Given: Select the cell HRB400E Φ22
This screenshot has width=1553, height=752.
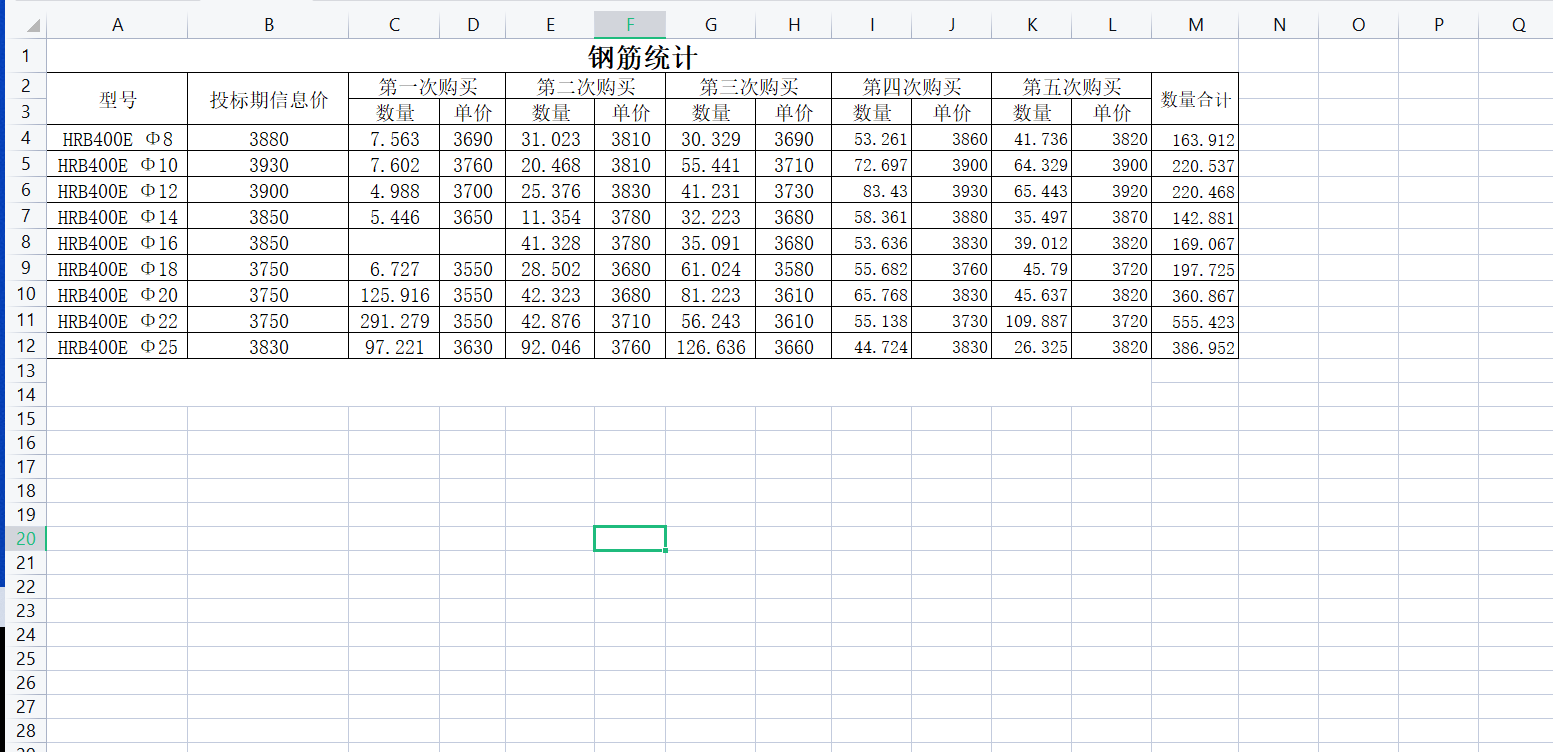Looking at the screenshot, I should tap(117, 320).
